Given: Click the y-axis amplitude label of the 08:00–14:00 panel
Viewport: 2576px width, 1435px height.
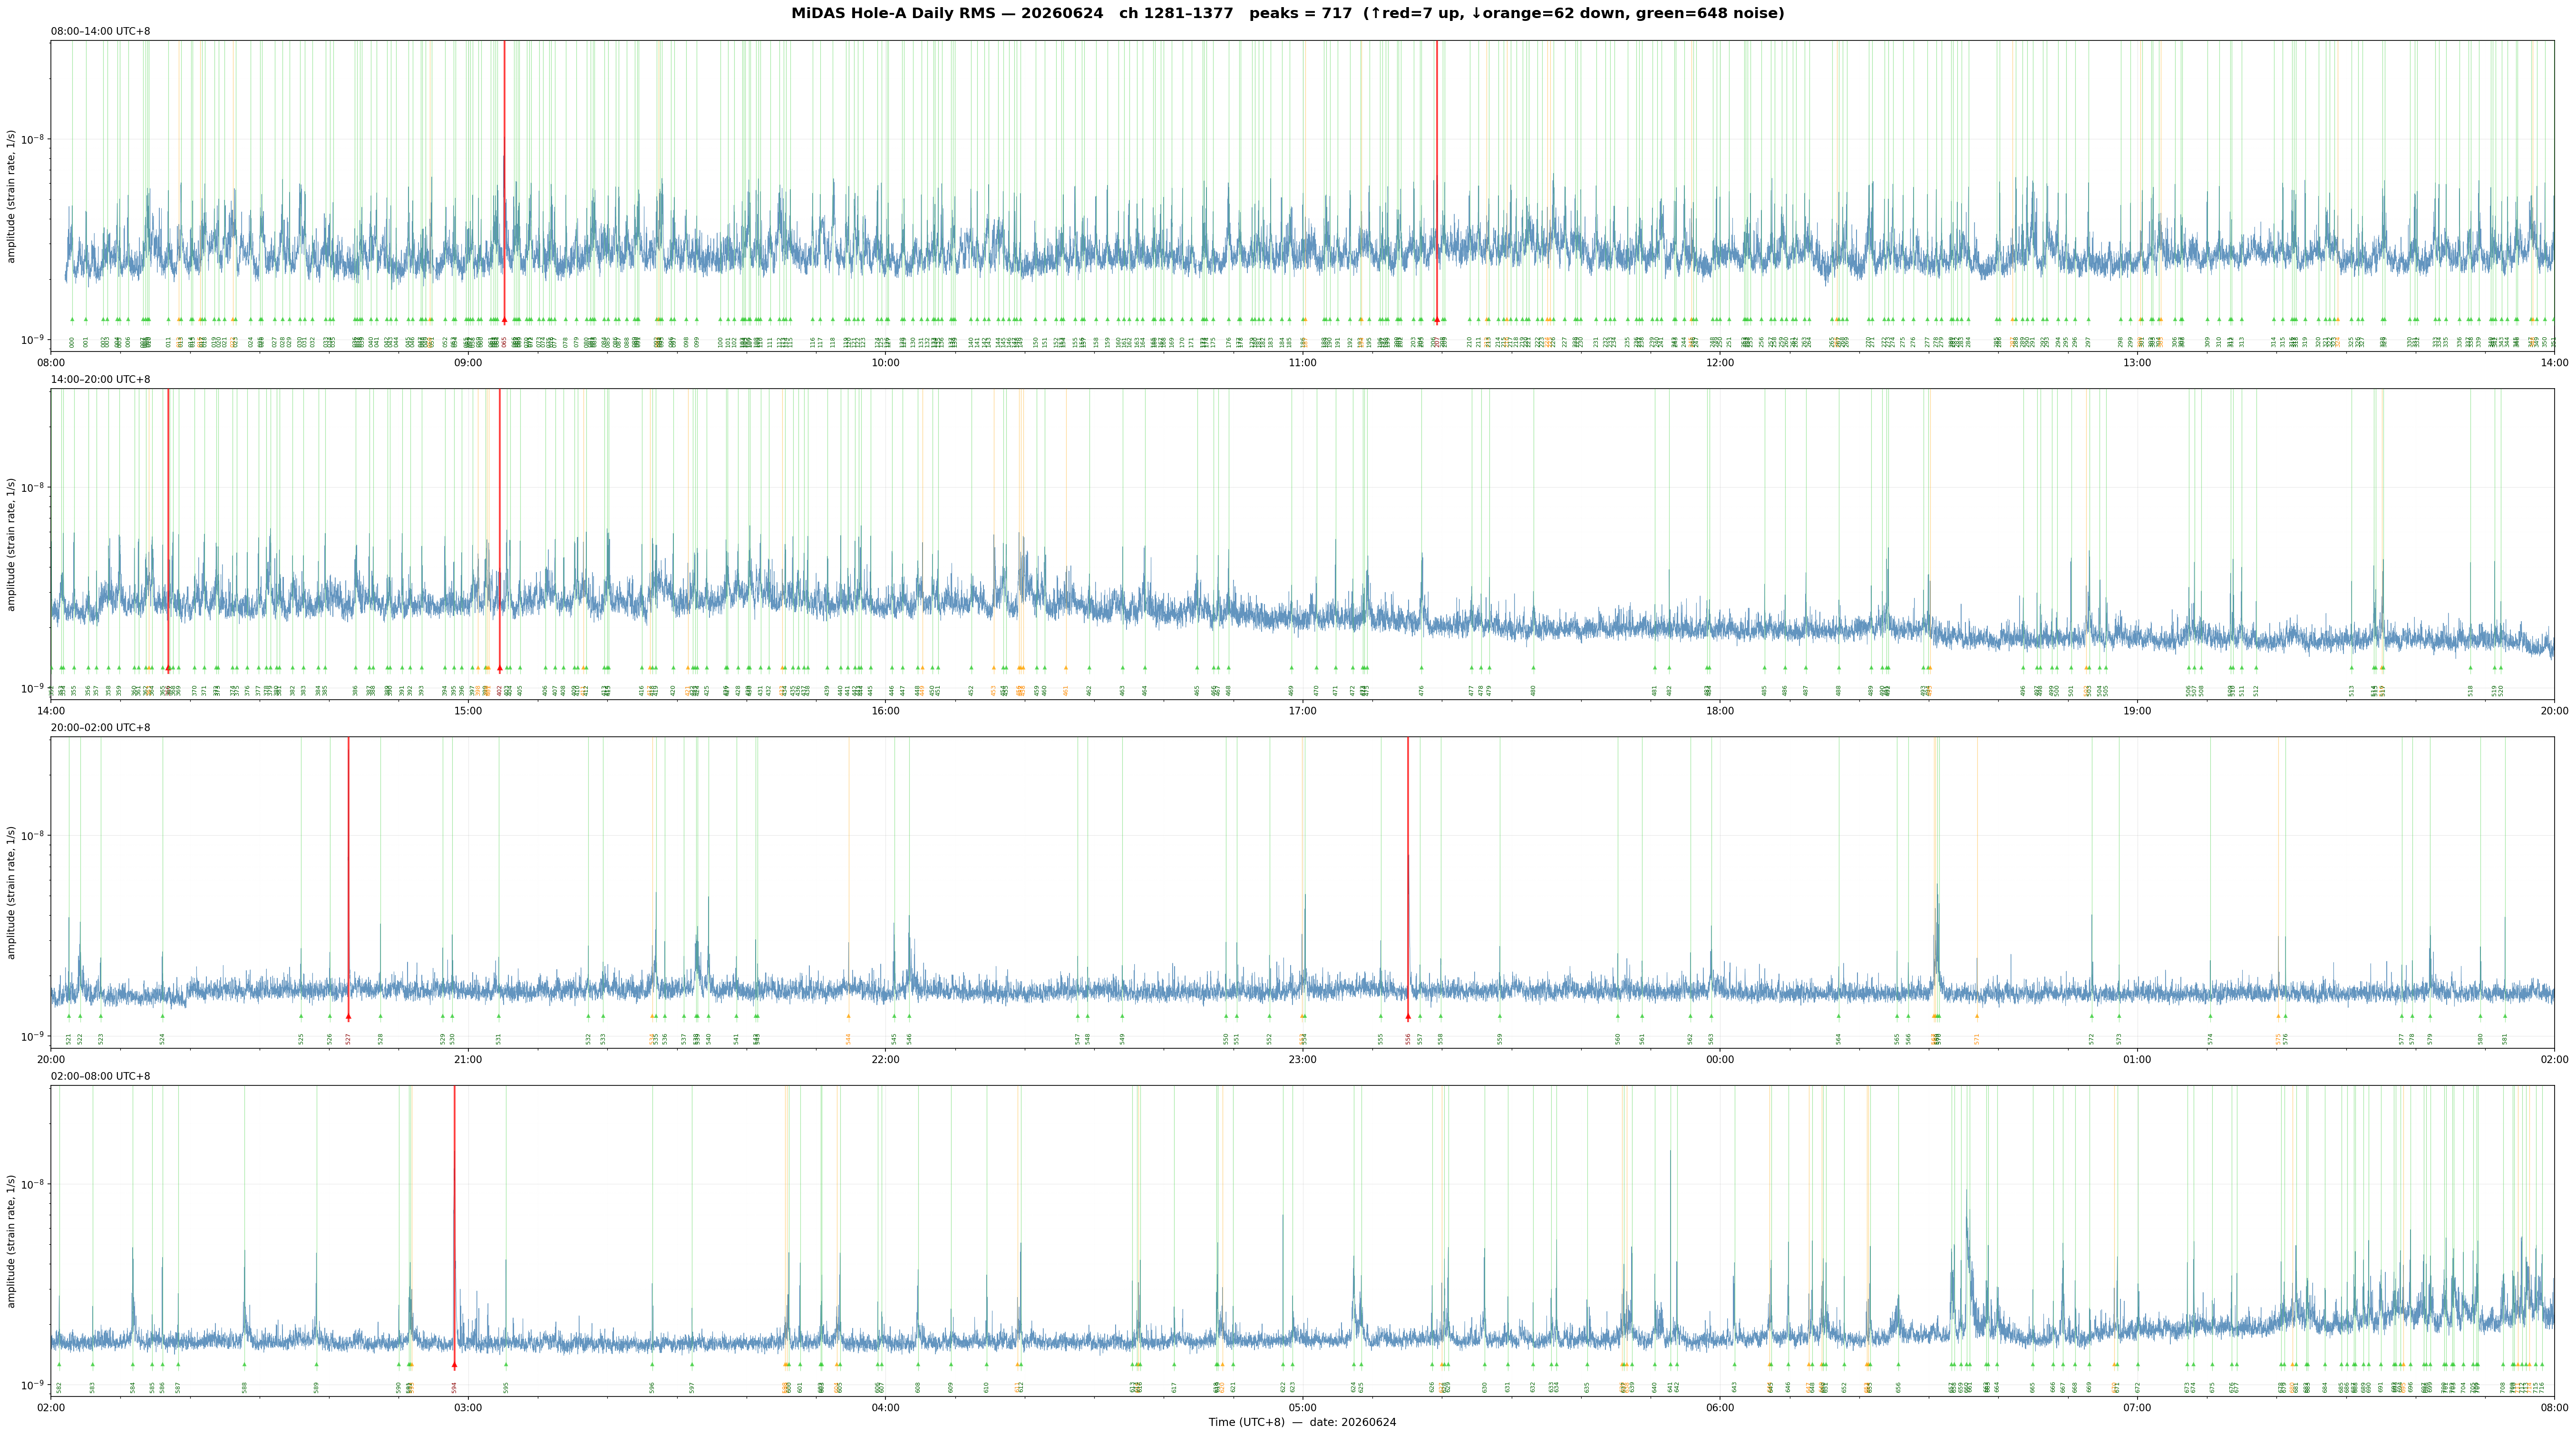Looking at the screenshot, I should click(12, 196).
